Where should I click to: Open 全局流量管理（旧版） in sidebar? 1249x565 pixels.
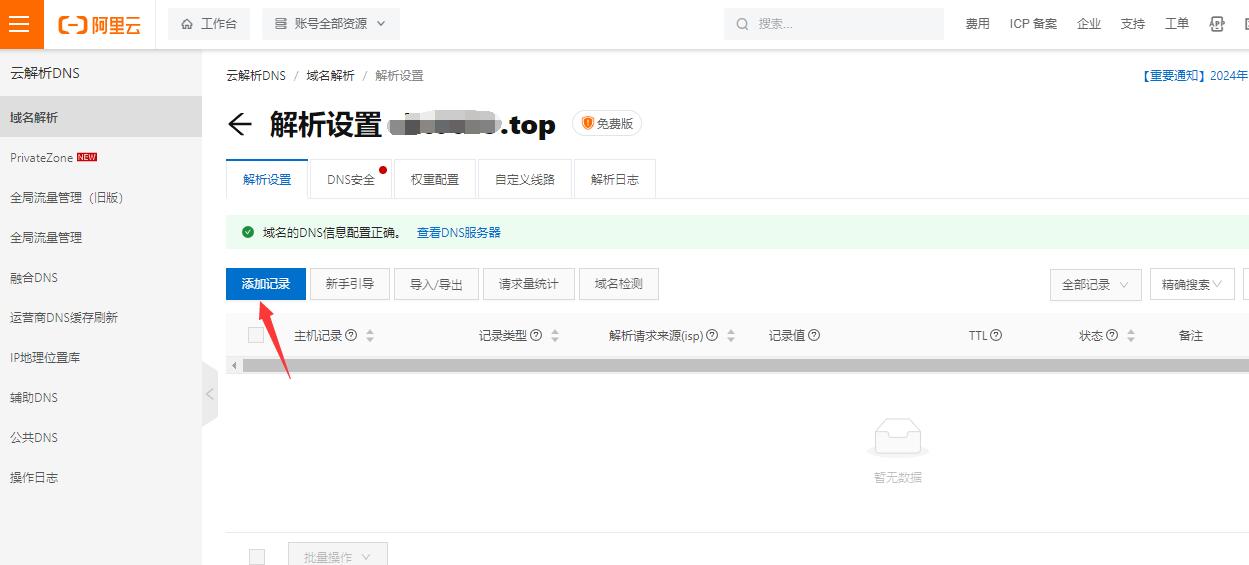click(x=101, y=197)
